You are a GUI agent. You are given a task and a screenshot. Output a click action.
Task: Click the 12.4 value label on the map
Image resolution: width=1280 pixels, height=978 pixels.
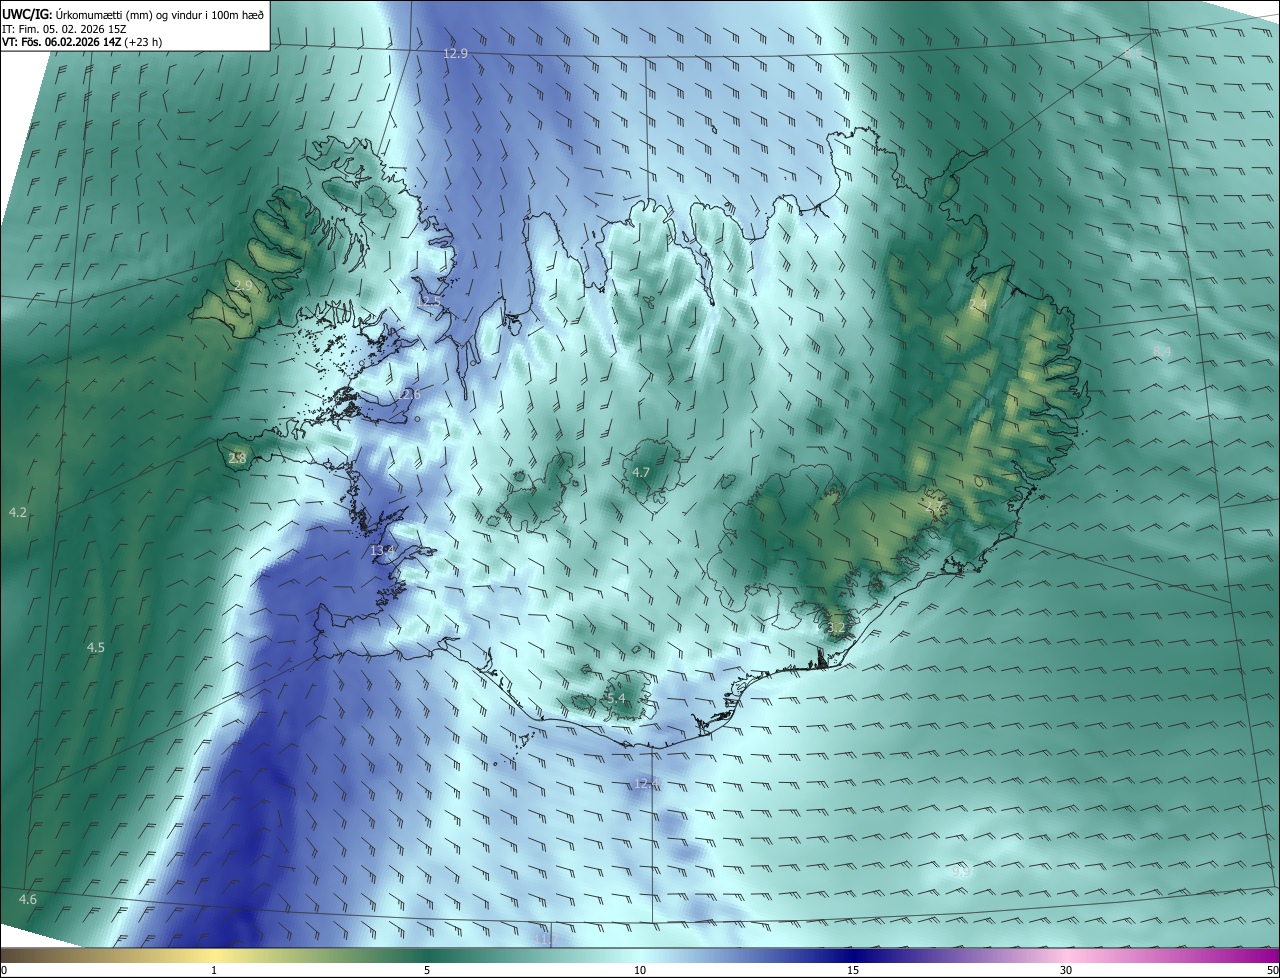(646, 783)
